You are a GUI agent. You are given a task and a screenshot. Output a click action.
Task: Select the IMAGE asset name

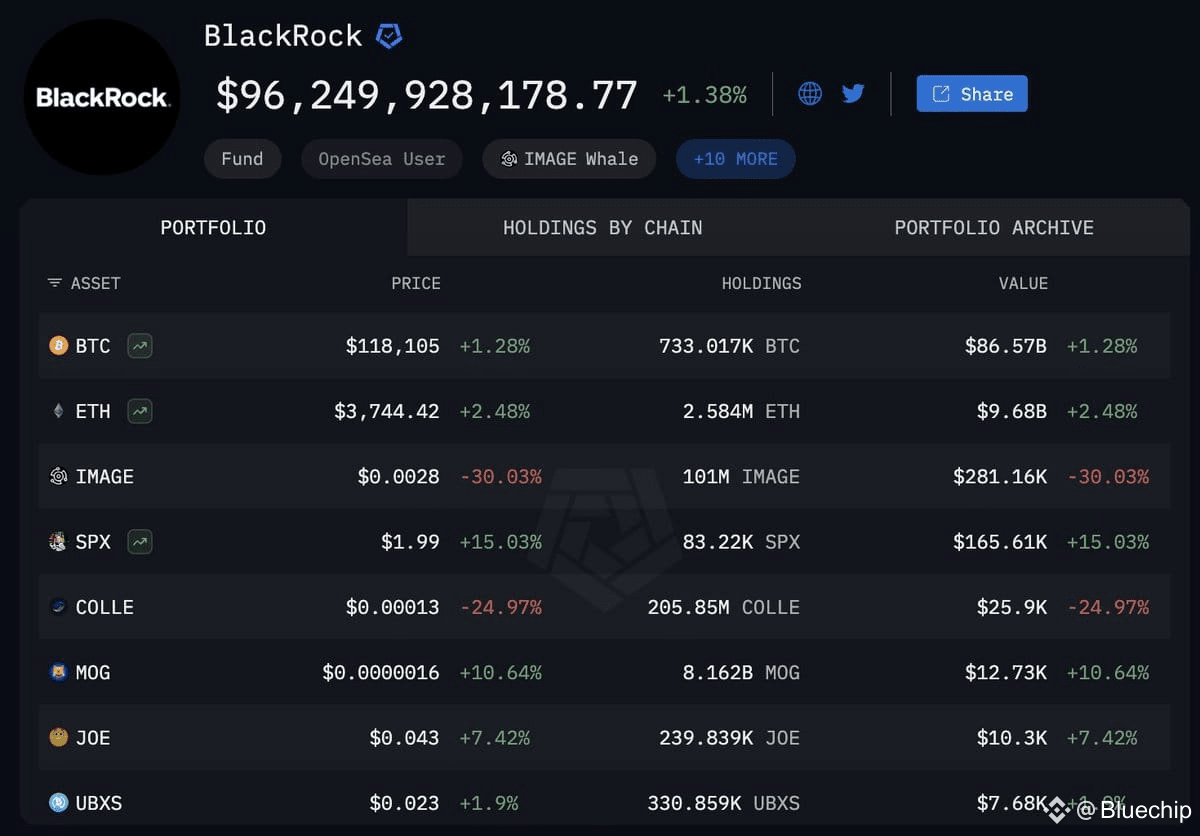[105, 477]
